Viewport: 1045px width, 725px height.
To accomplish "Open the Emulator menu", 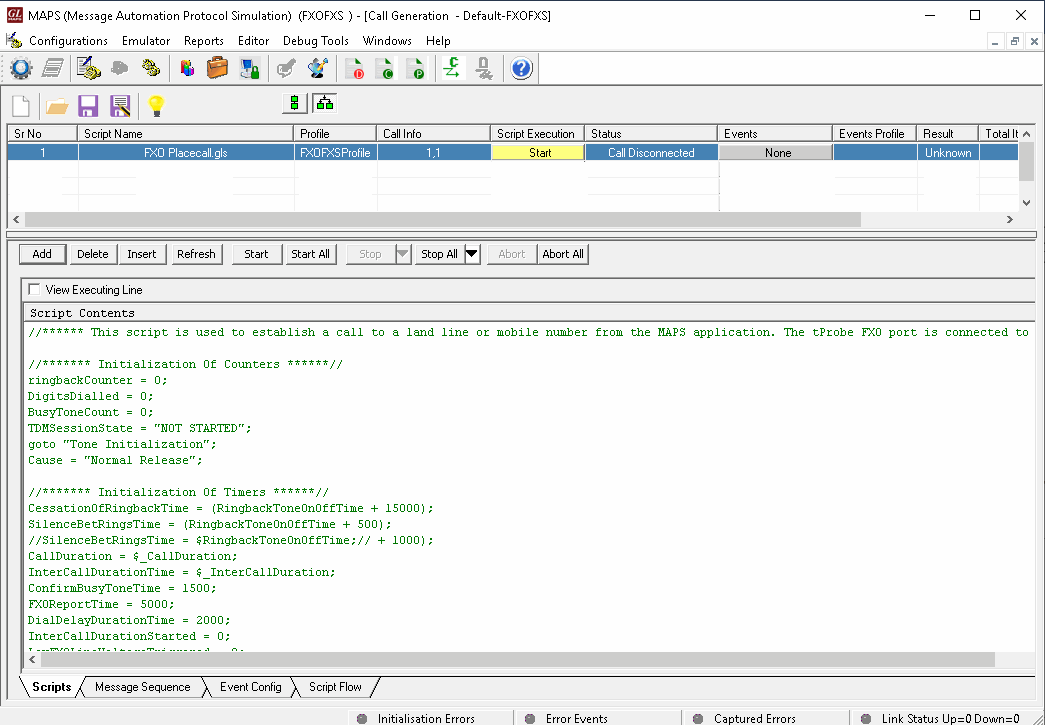I will [x=146, y=41].
